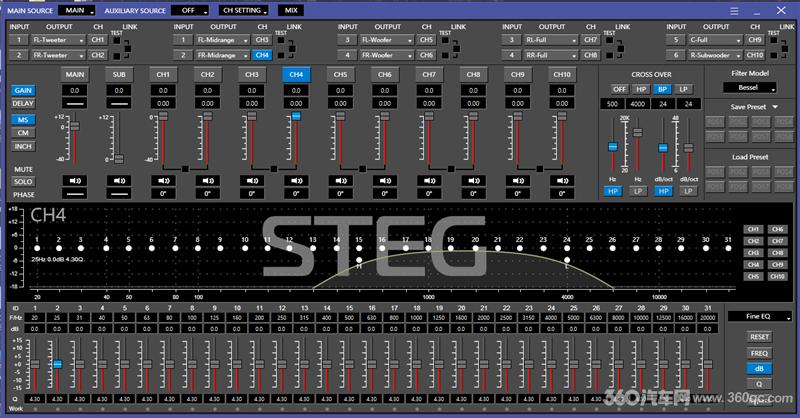Reset the EQ with RESET button
Viewport: 800px width, 418px height.
pyautogui.click(x=759, y=337)
